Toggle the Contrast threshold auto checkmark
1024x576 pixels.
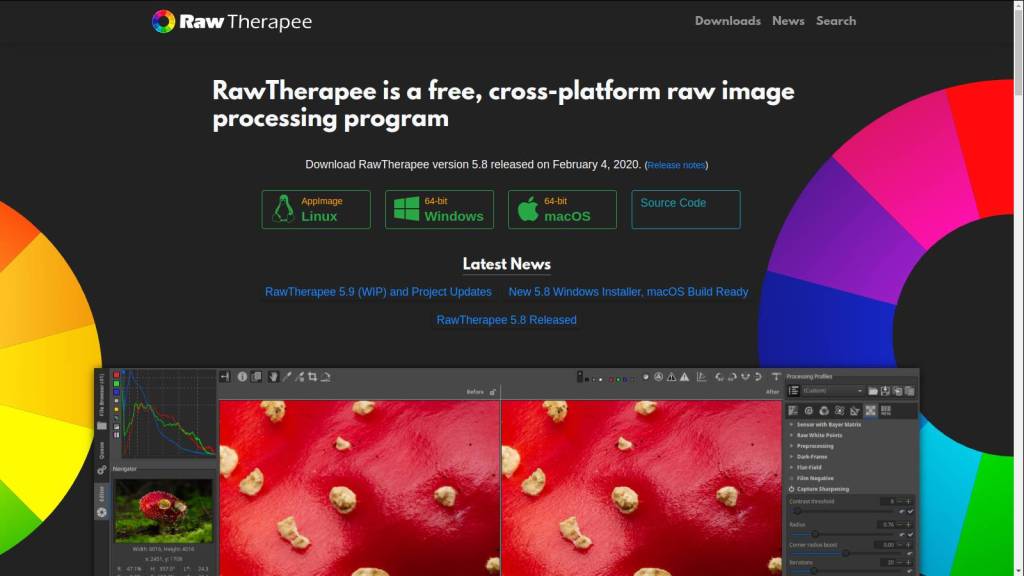pos(910,511)
